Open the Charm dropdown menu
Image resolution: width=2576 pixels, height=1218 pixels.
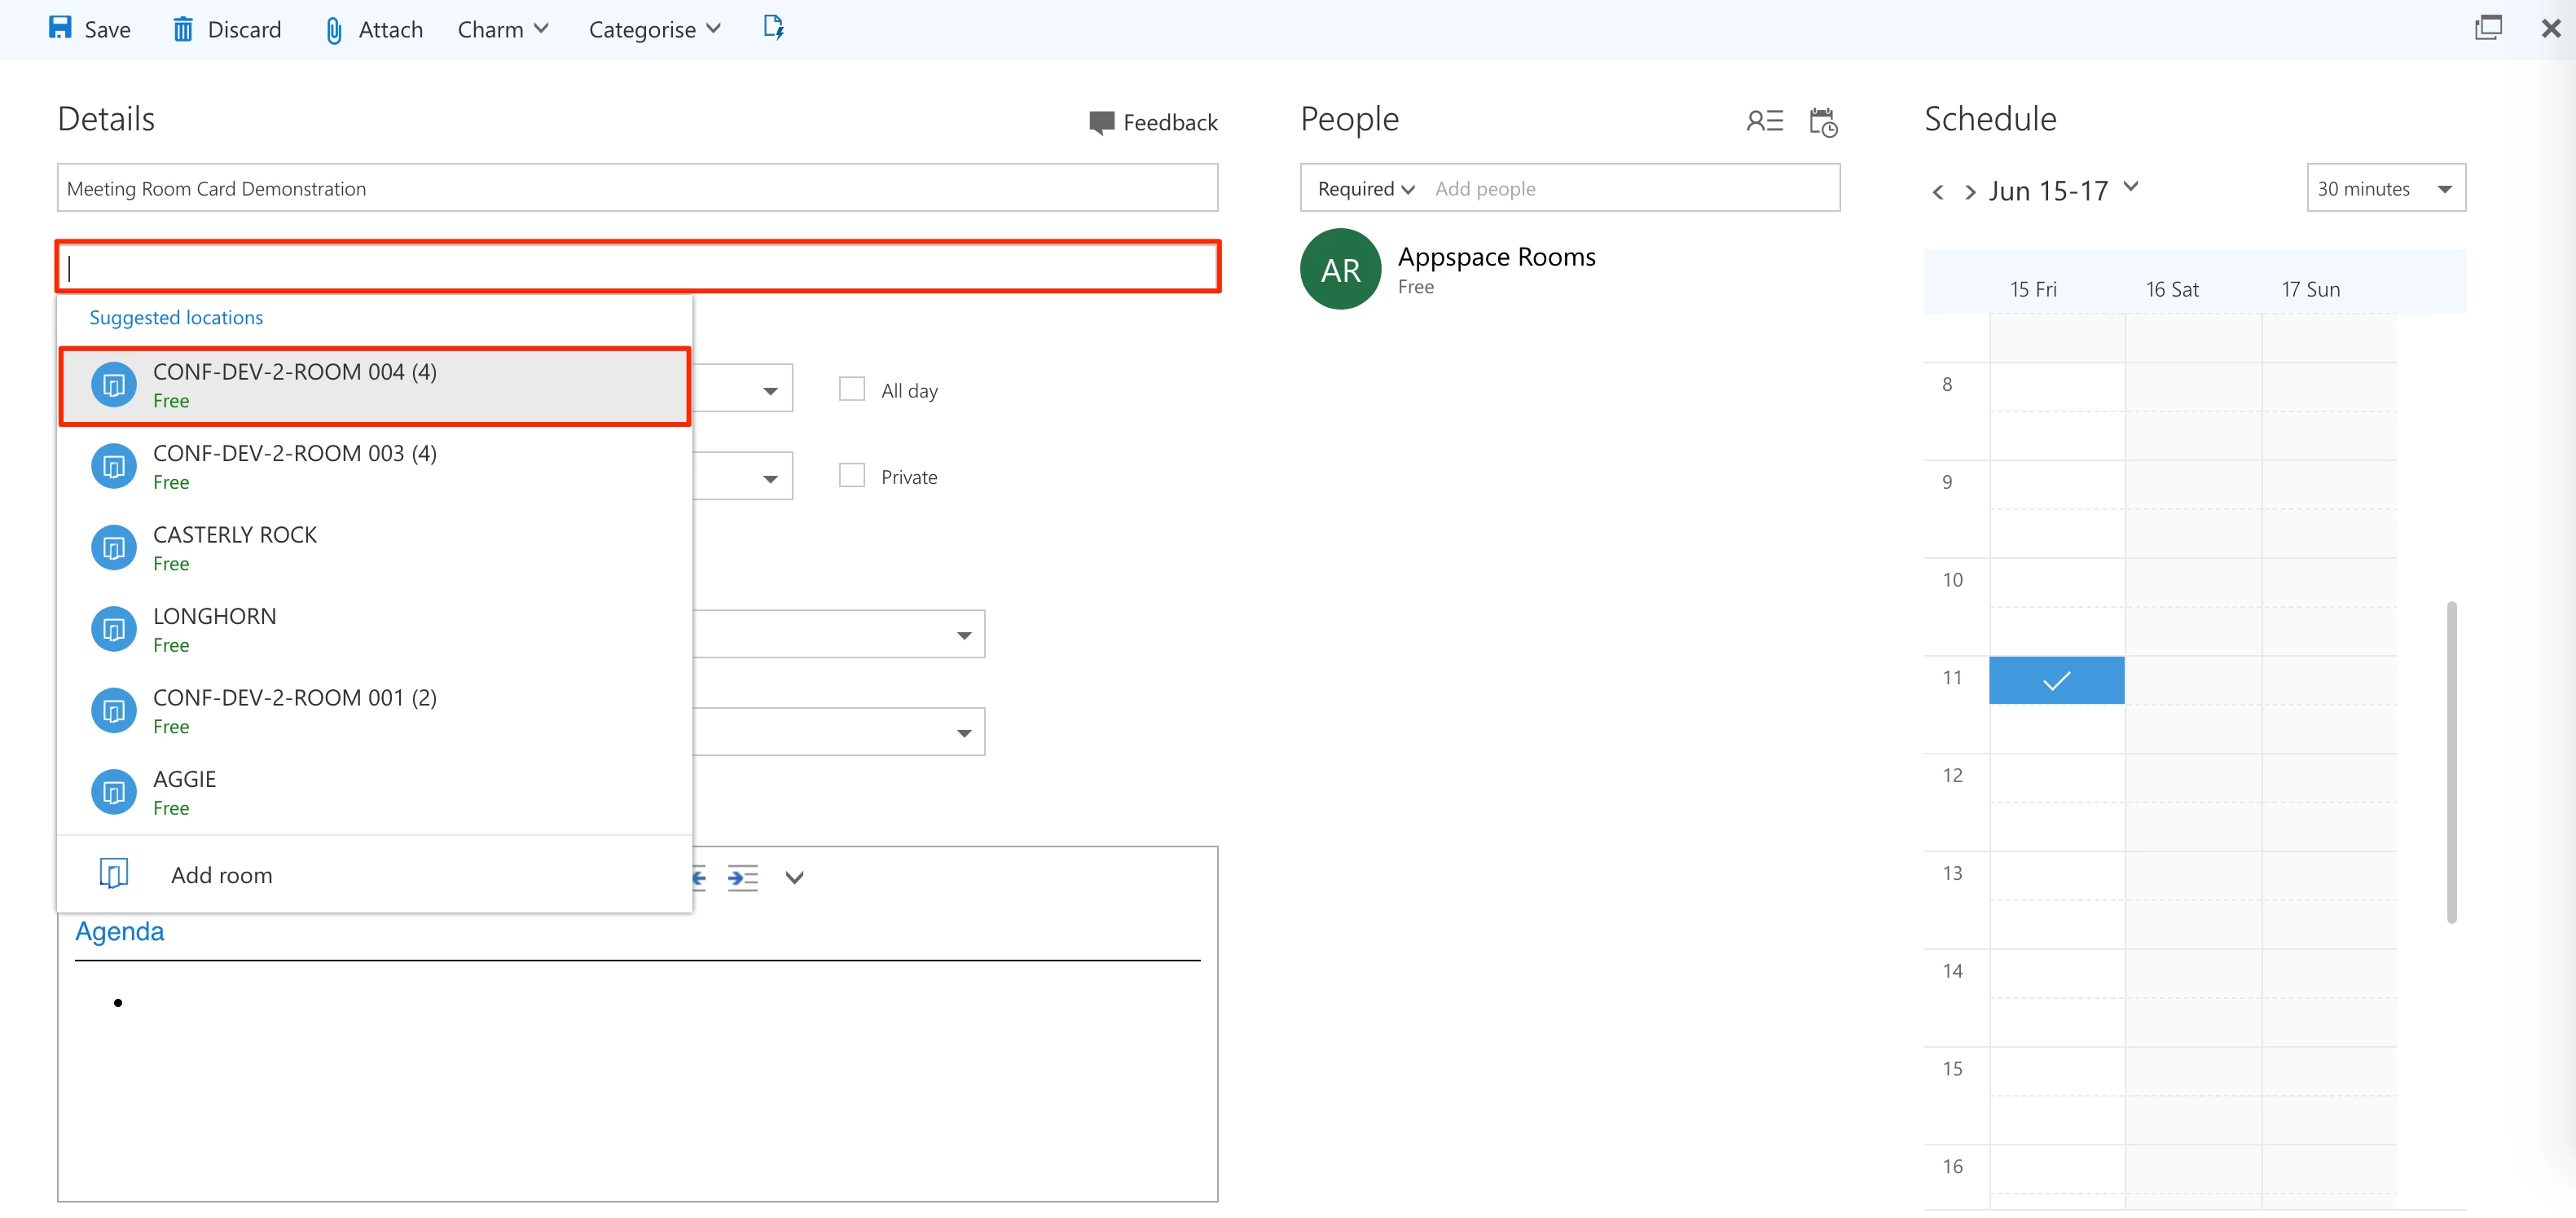point(503,29)
